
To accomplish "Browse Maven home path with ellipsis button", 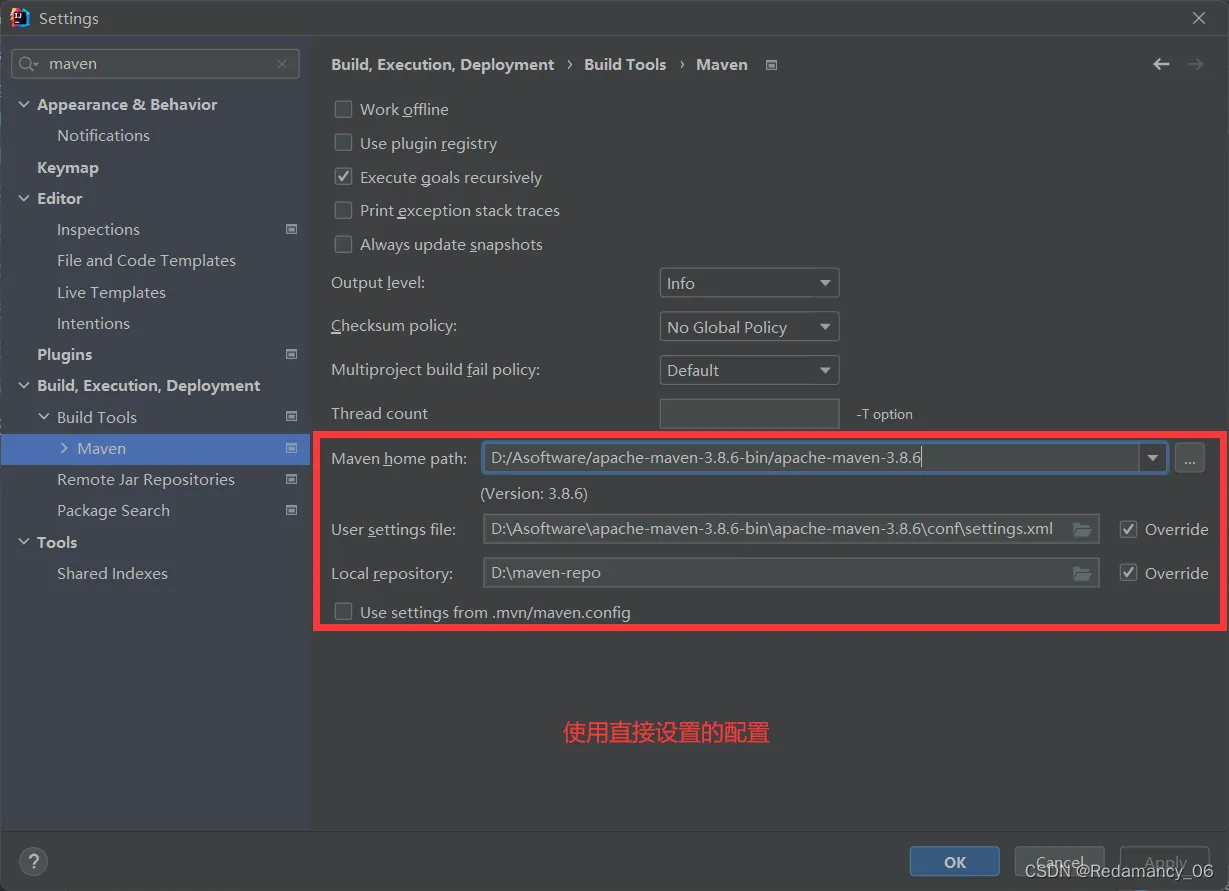I will (x=1189, y=458).
